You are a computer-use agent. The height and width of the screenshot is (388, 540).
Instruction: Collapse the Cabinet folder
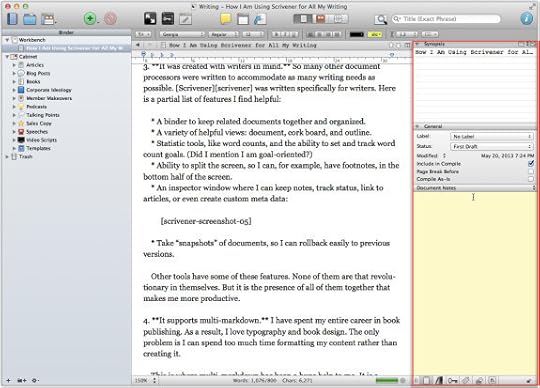[x=7, y=56]
